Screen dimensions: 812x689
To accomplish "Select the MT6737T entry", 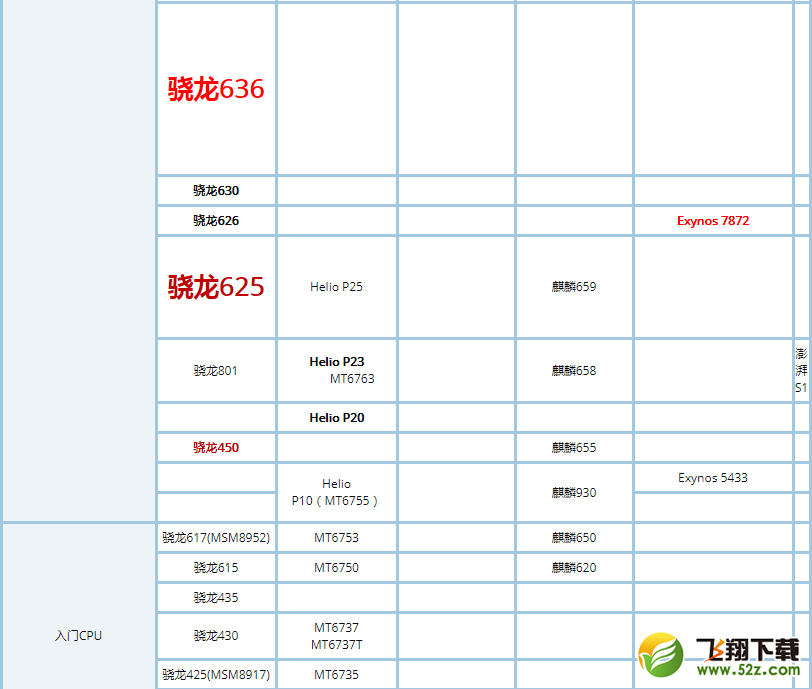I will point(336,645).
